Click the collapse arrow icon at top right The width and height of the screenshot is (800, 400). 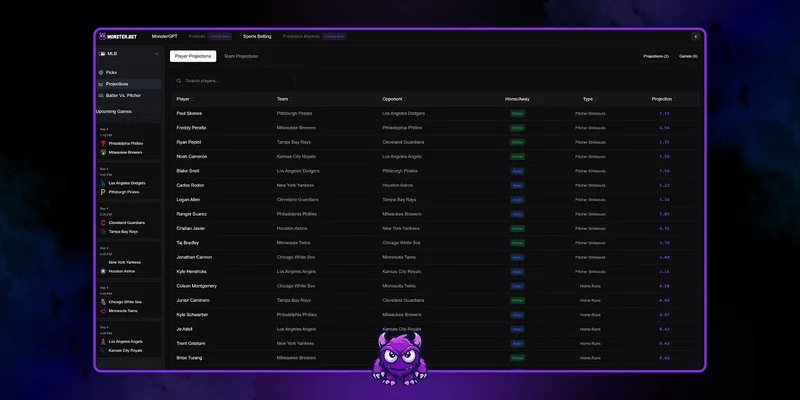pos(695,37)
